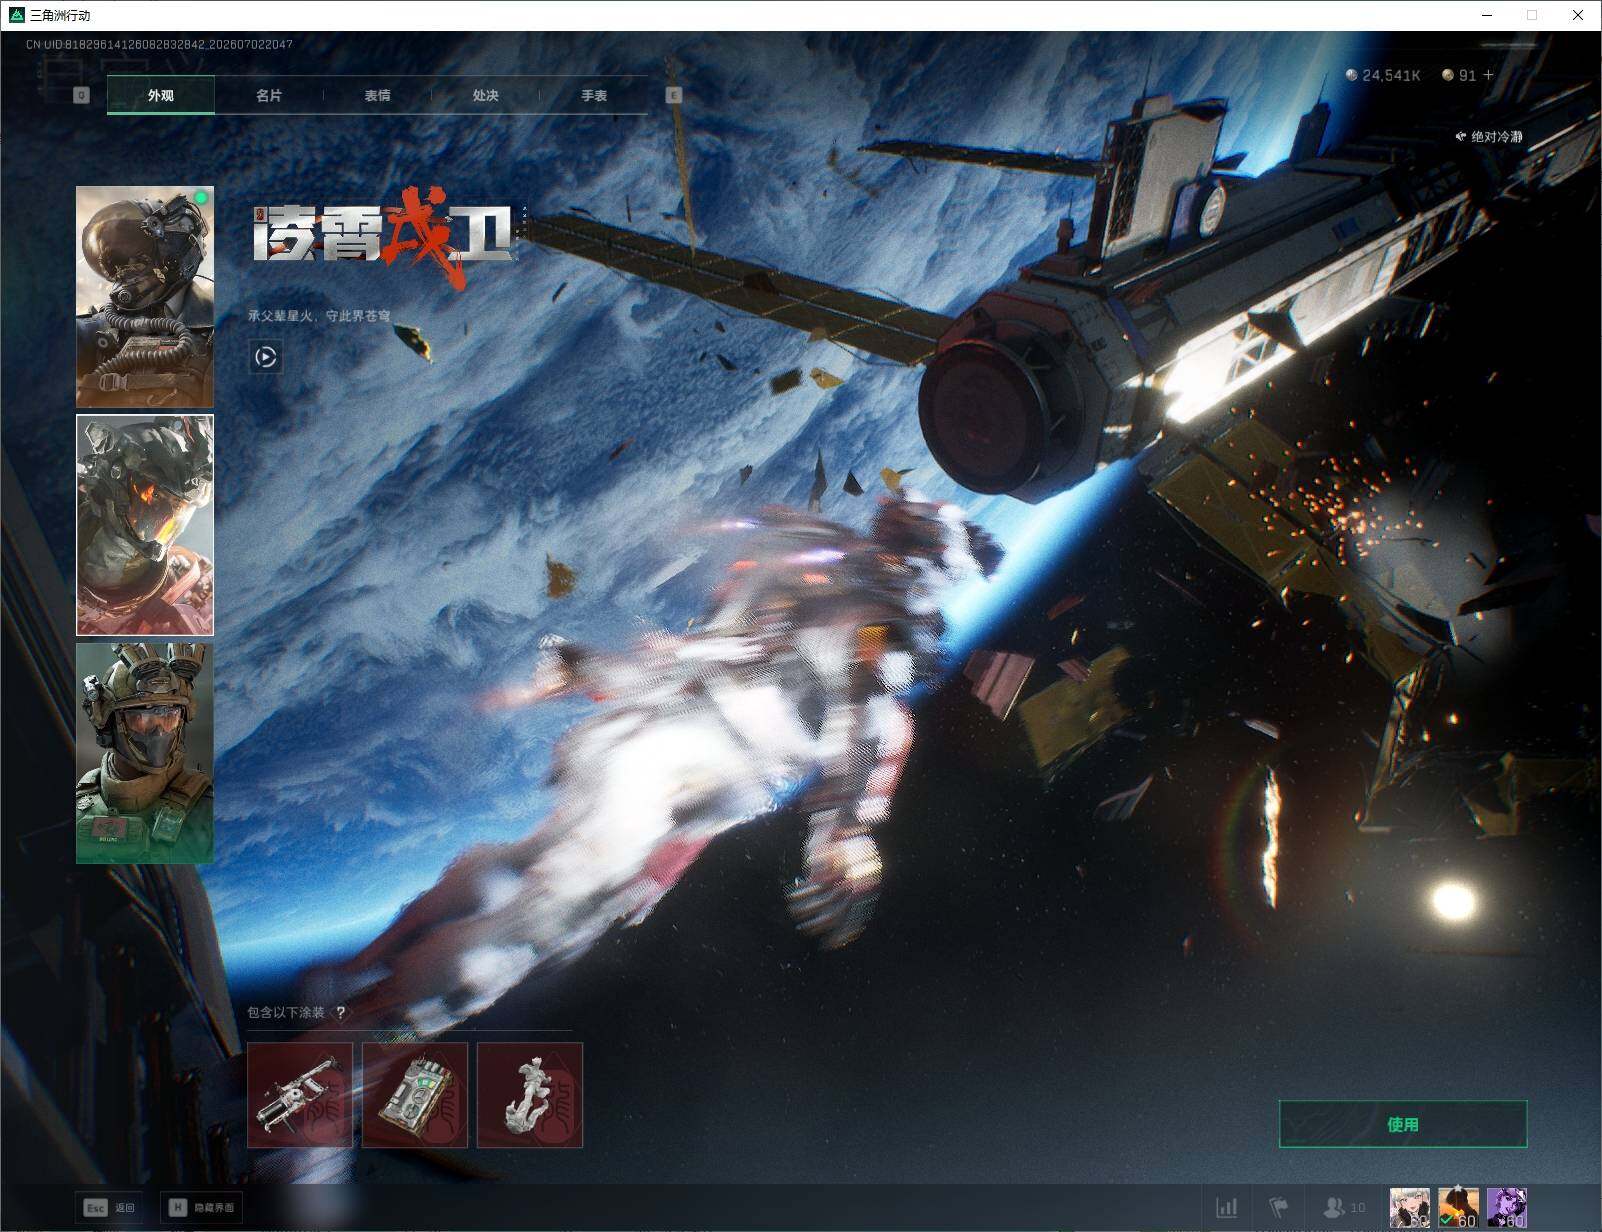Select the green soldier skin thumbnail
Viewport: 1602px width, 1232px height.
(145, 753)
